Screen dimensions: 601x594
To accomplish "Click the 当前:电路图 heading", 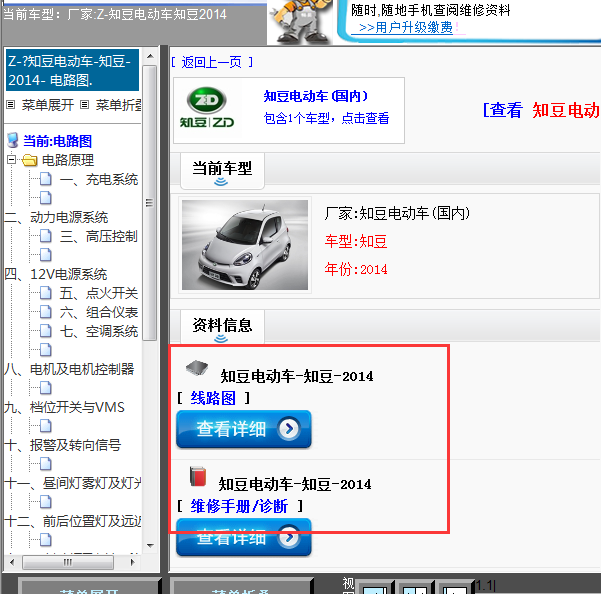I will (x=57, y=141).
